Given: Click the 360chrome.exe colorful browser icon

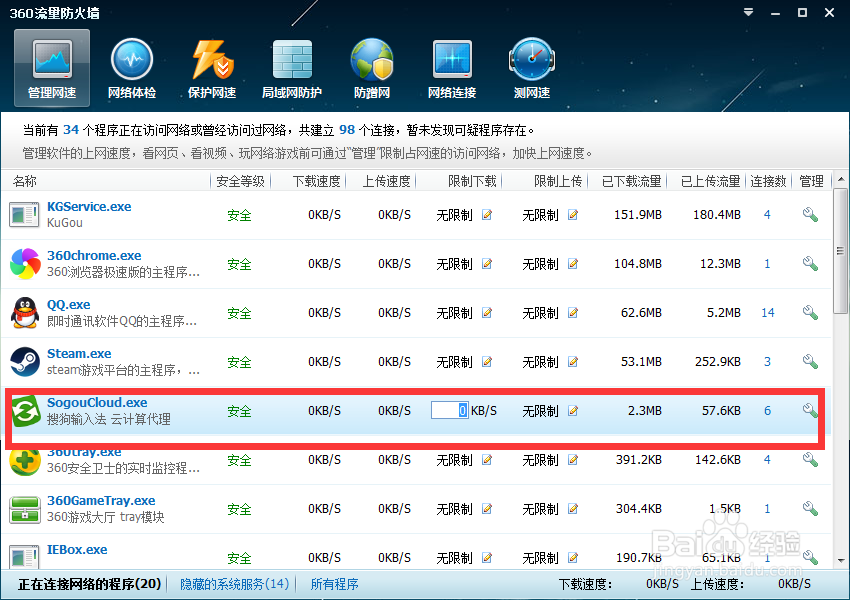Looking at the screenshot, I should click(x=25, y=263).
